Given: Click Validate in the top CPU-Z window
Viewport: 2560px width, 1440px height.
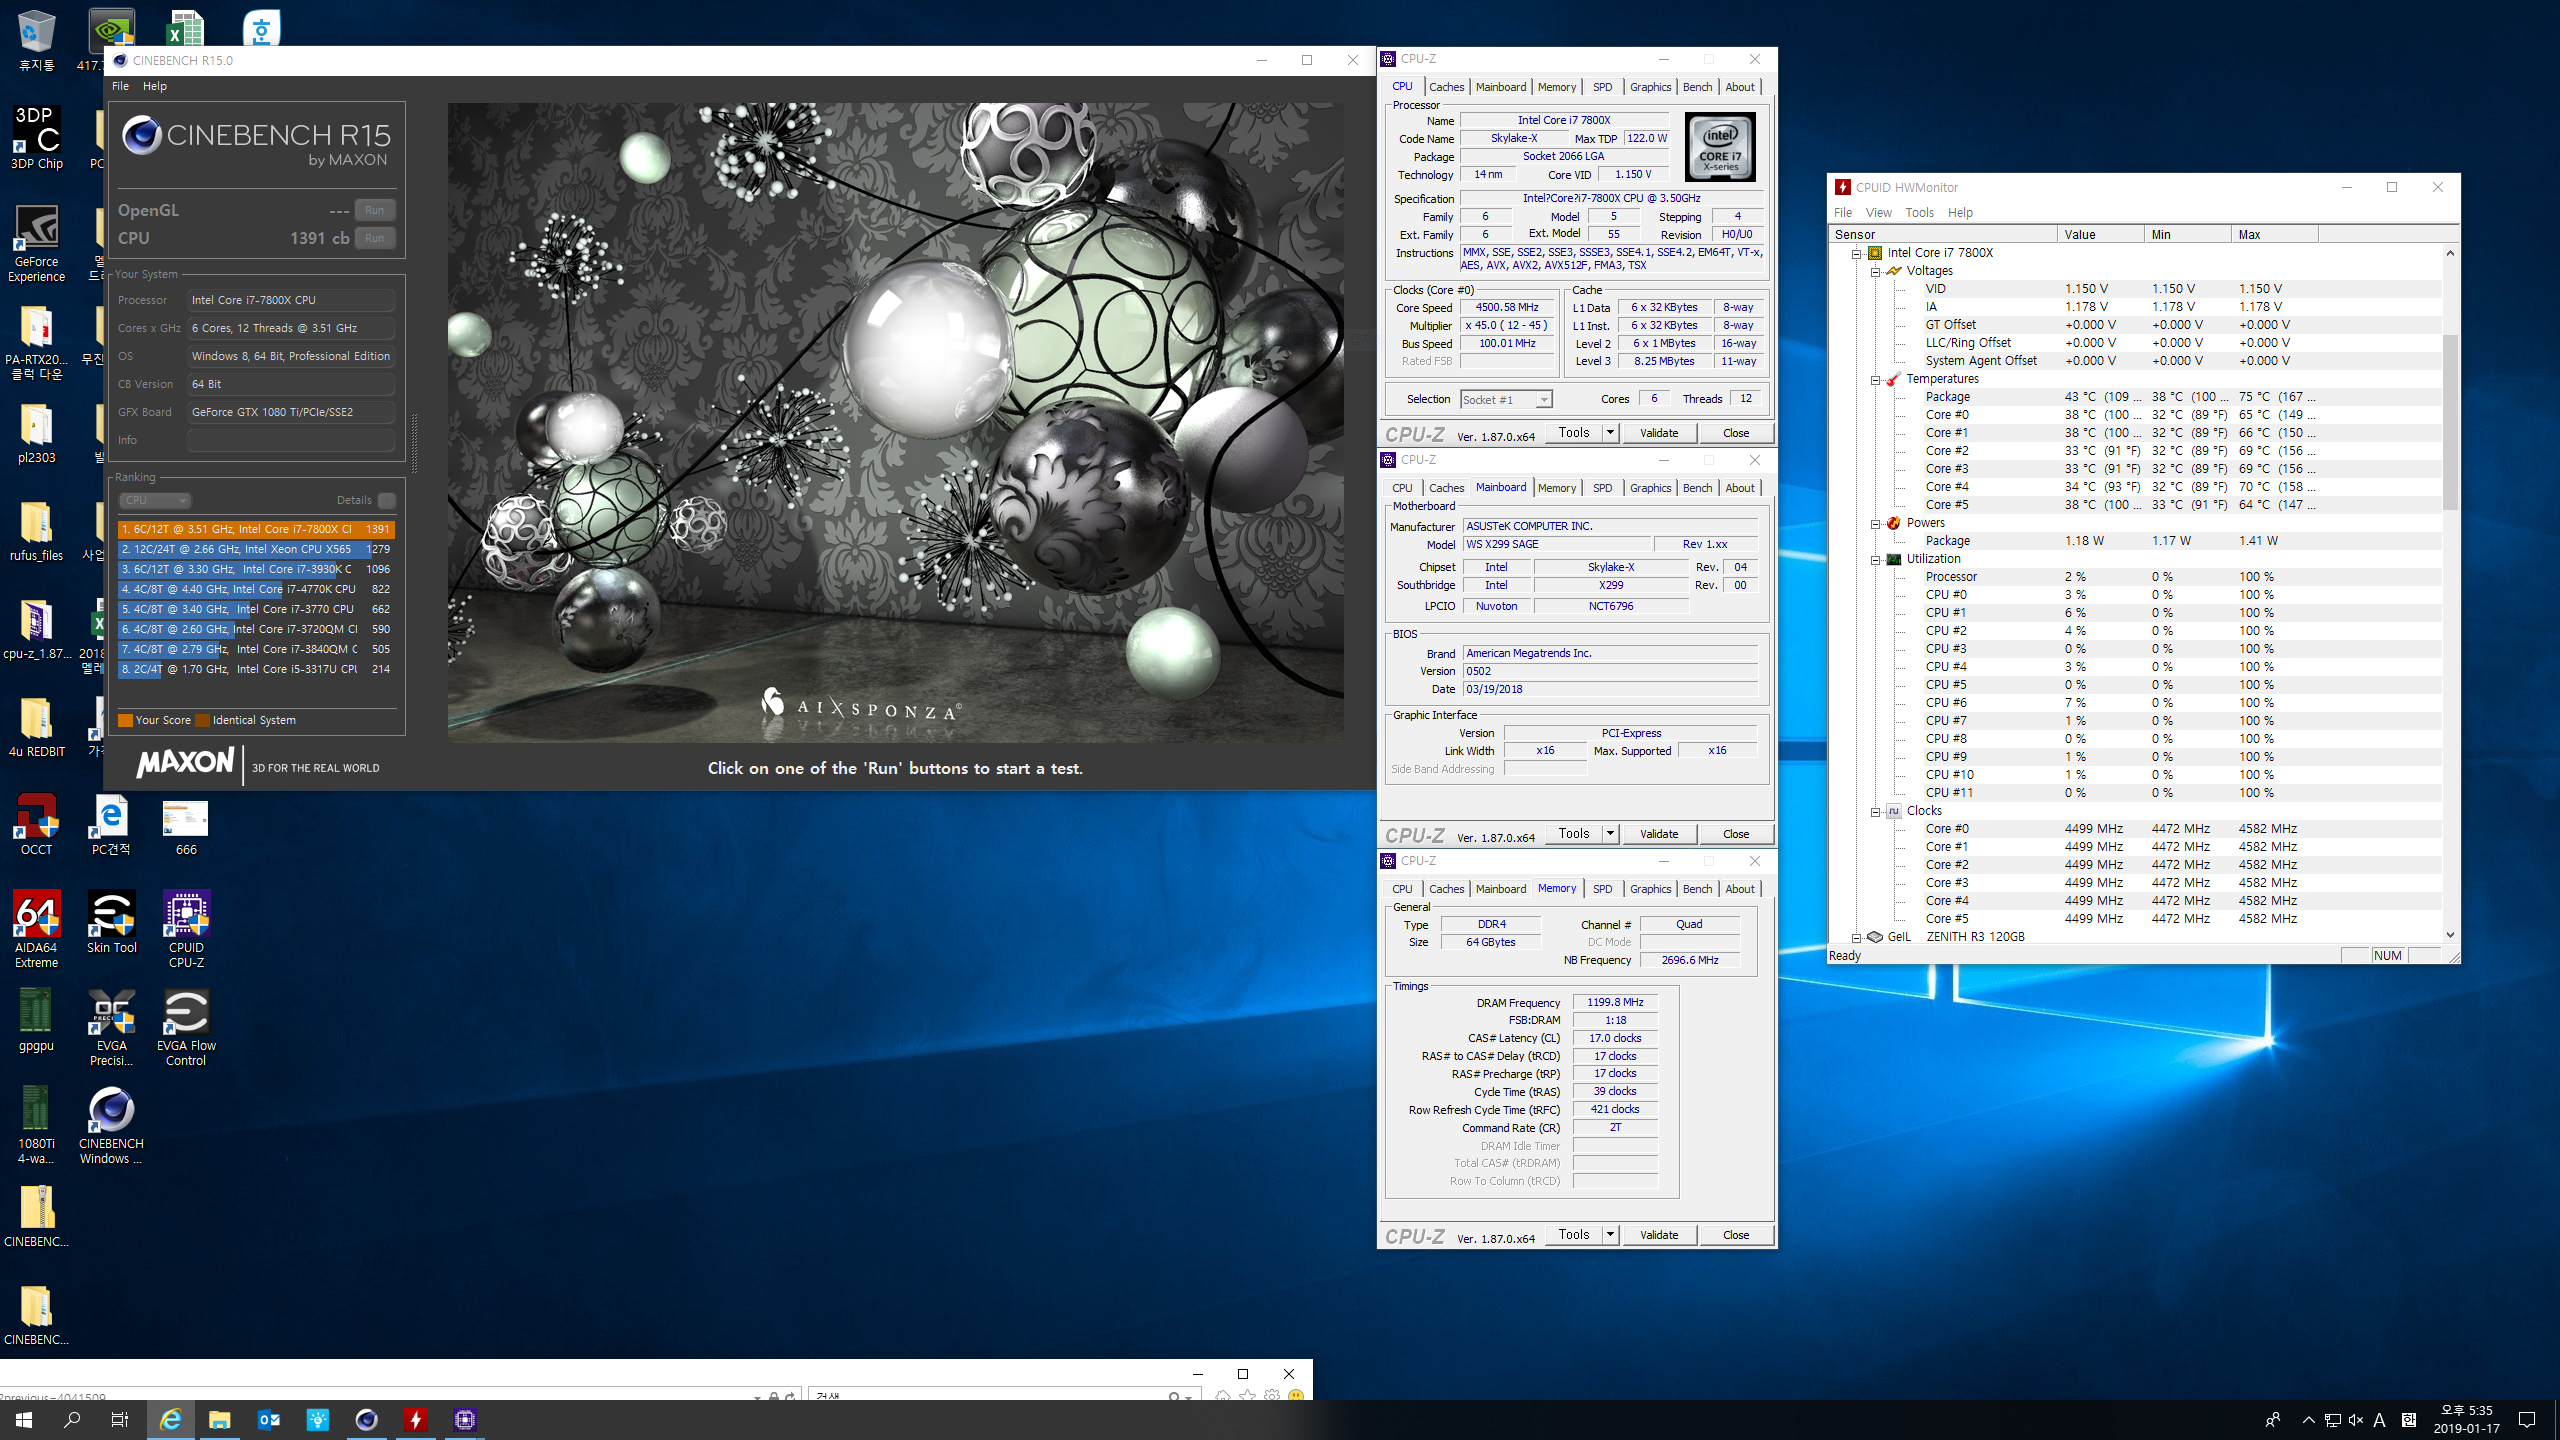Looking at the screenshot, I should pos(1659,433).
